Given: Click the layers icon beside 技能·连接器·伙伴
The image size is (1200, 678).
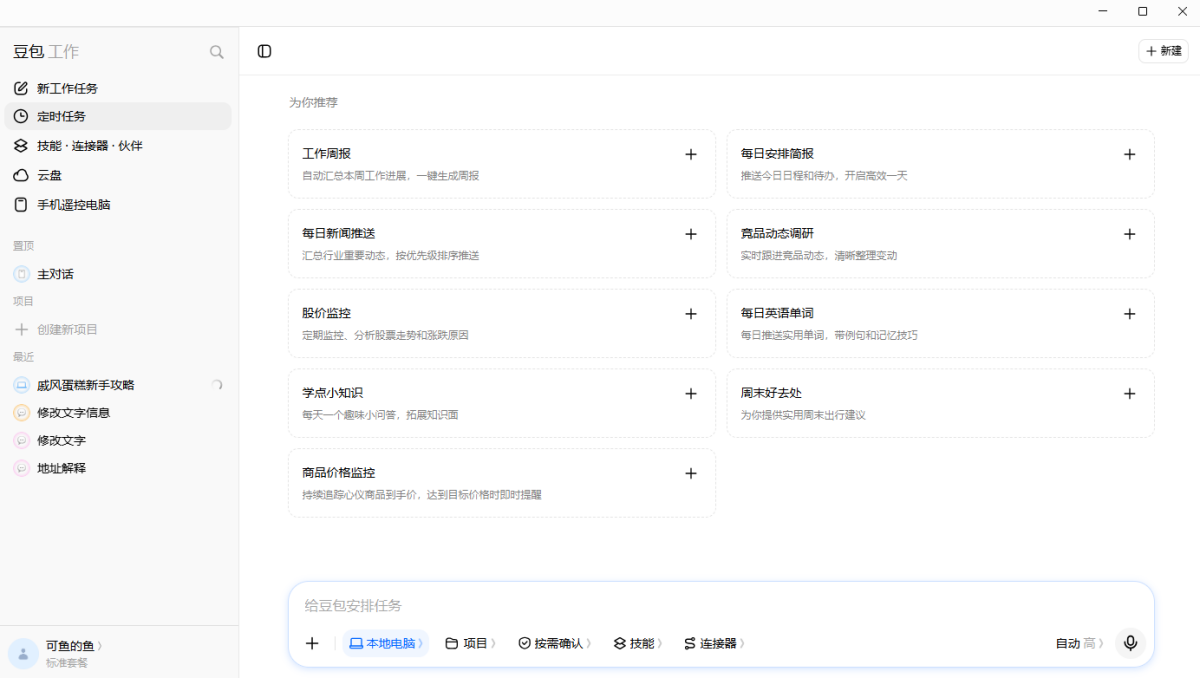Looking at the screenshot, I should click(x=21, y=146).
